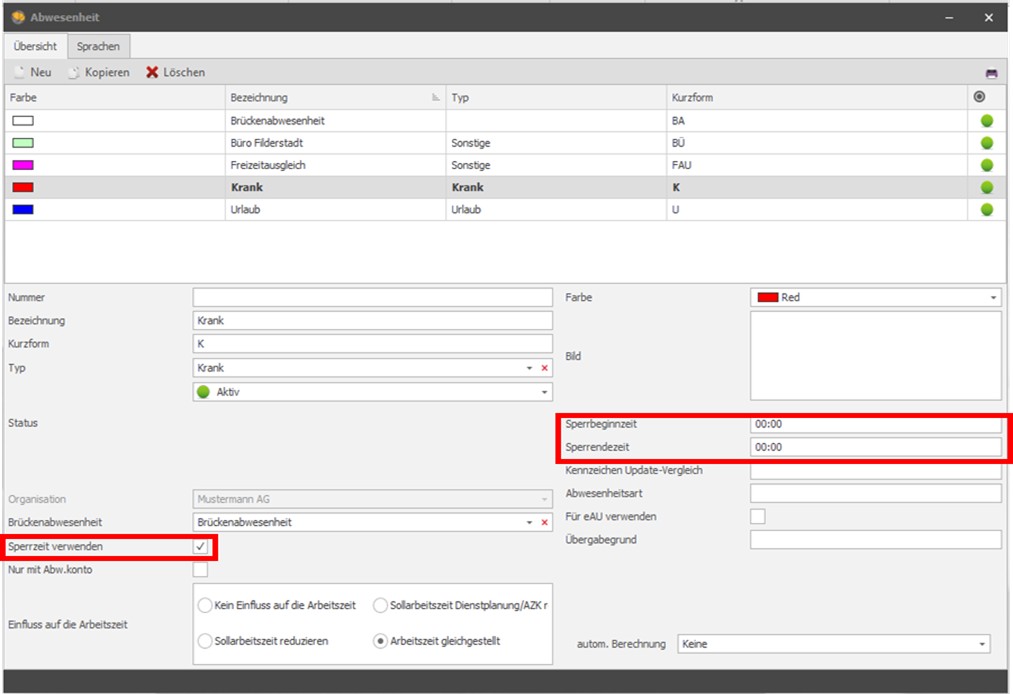Click magenta swatch of Freizeitausgleich row
This screenshot has width=1013, height=694.
tap(23, 165)
